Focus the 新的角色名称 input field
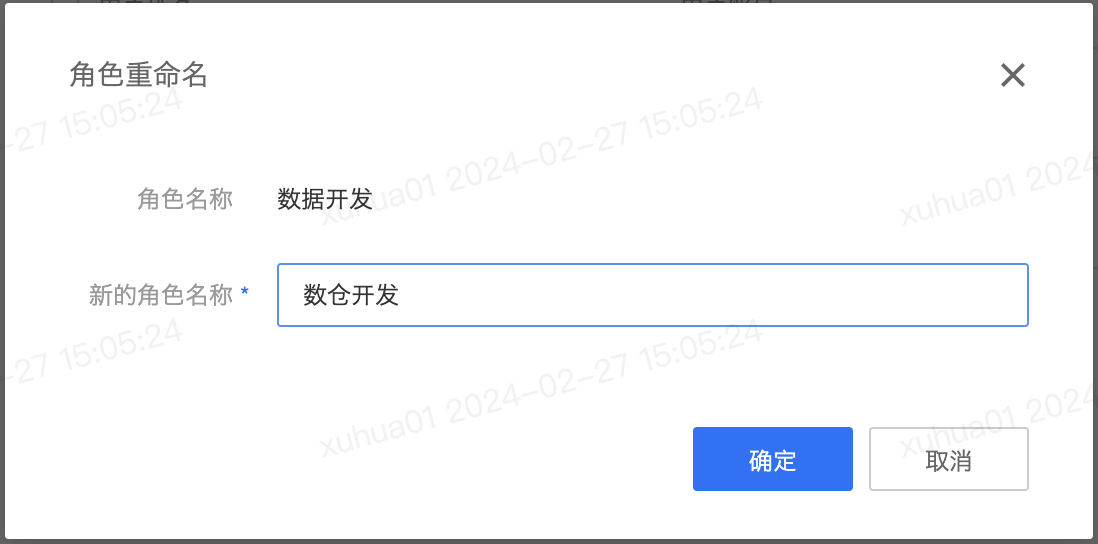The height and width of the screenshot is (544, 1098). [x=653, y=295]
